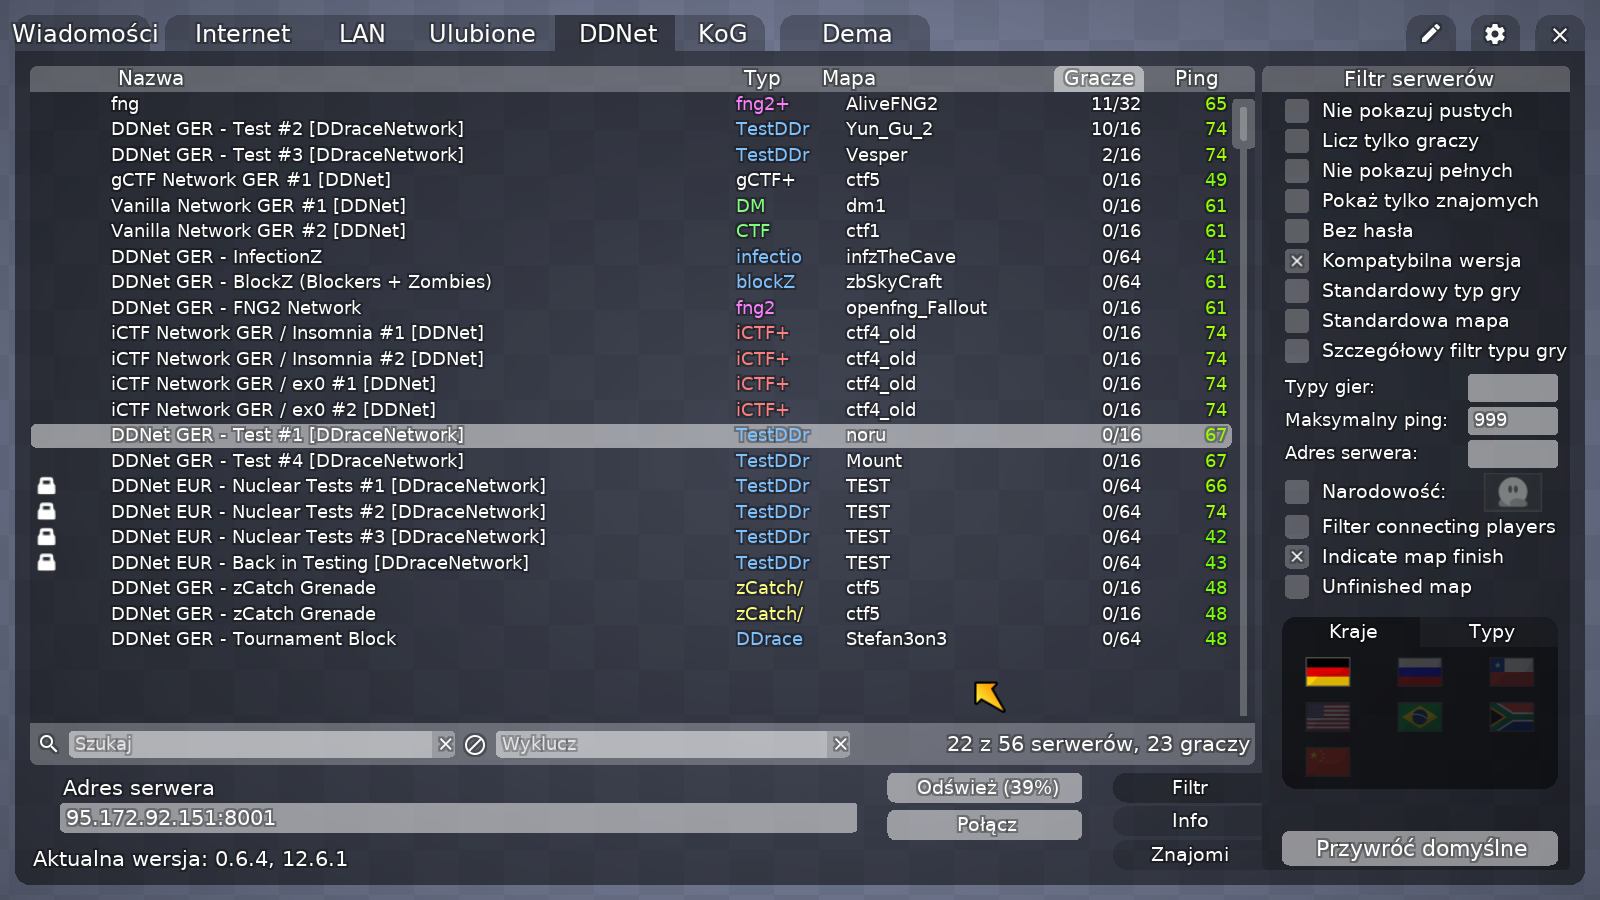Image resolution: width=1600 pixels, height=900 pixels.
Task: Click "Przywróć domyślne" reset button
Action: pyautogui.click(x=1420, y=849)
